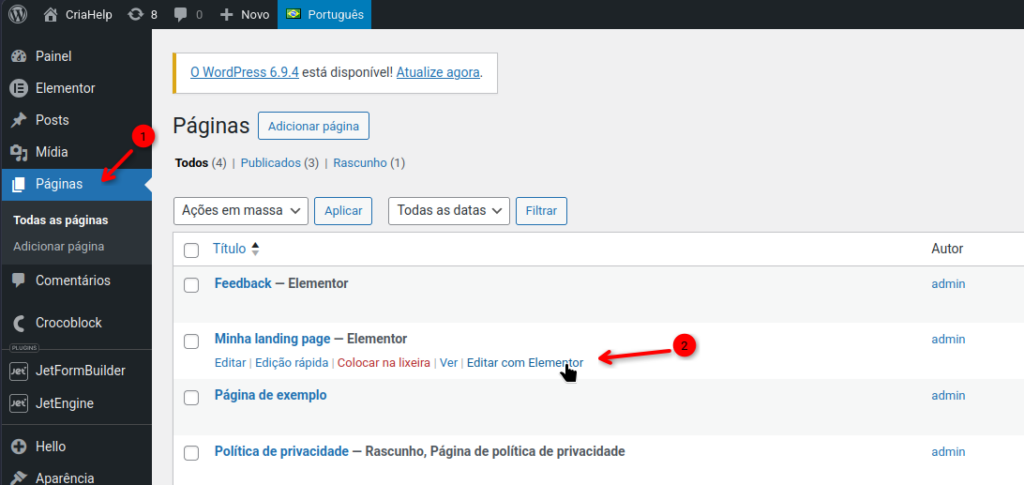The image size is (1024, 485).
Task: Click the Painel dashboard icon in sidebar
Action: [18, 56]
